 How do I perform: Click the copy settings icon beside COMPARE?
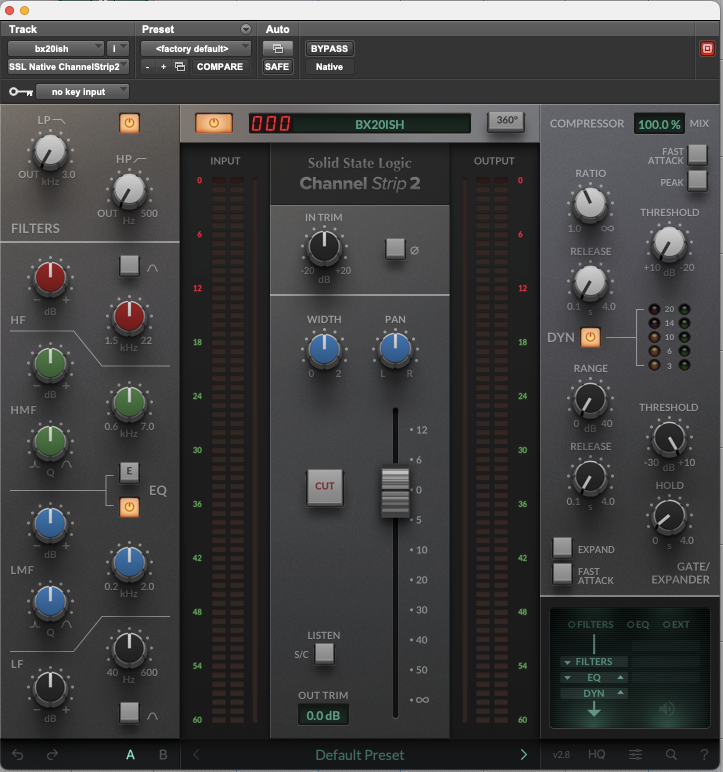(180, 66)
